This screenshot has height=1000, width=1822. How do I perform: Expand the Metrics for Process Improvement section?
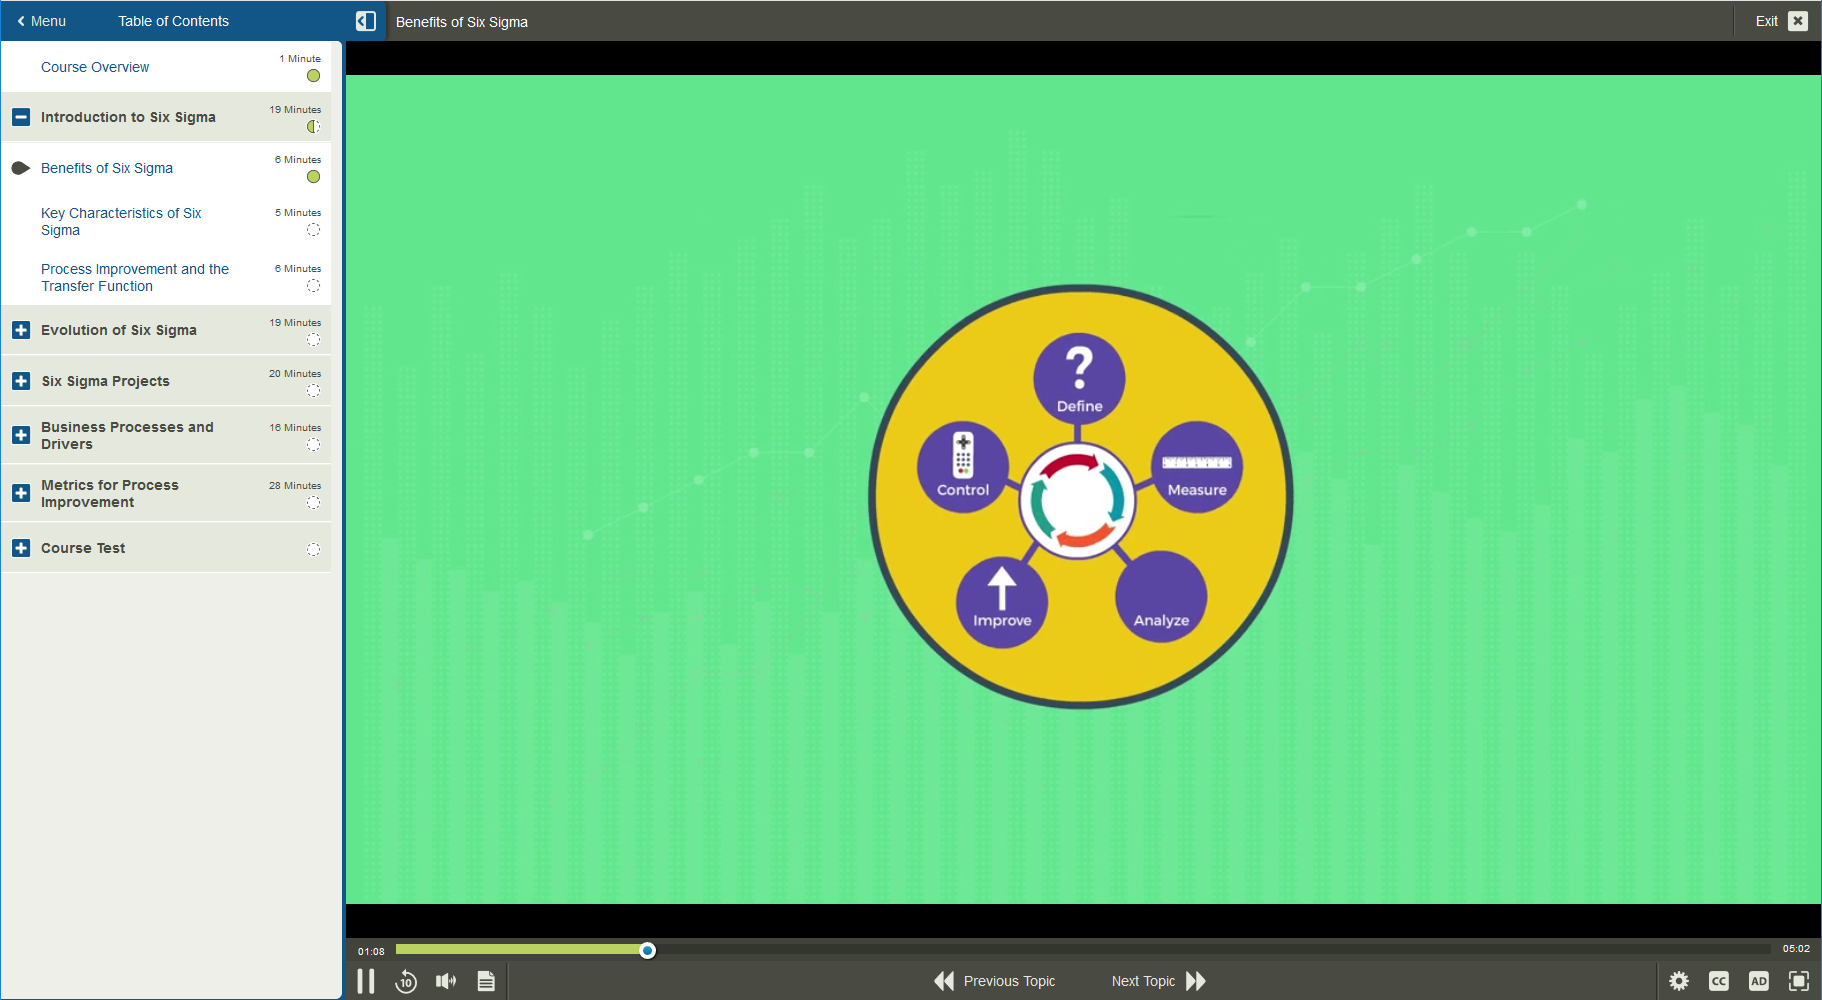click(21, 493)
